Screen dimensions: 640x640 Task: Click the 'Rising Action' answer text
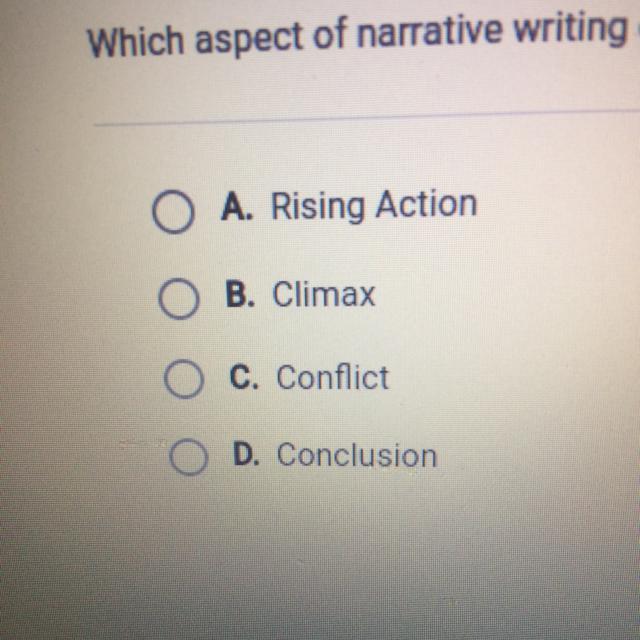374,206
